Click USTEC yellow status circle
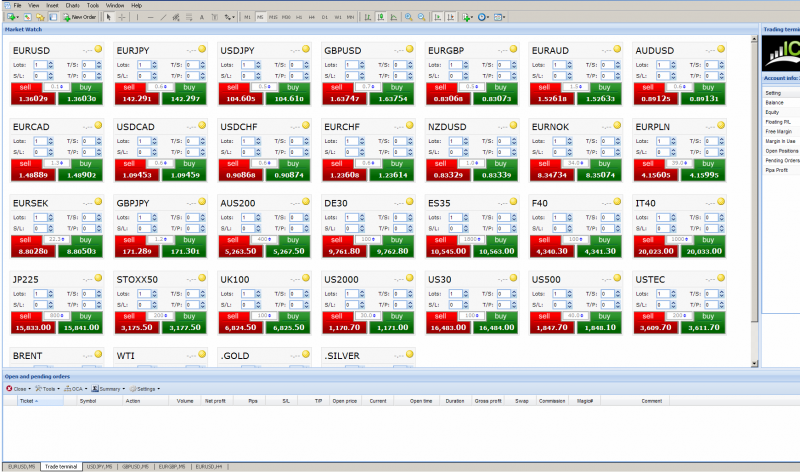This screenshot has height=472, width=800. click(x=720, y=278)
